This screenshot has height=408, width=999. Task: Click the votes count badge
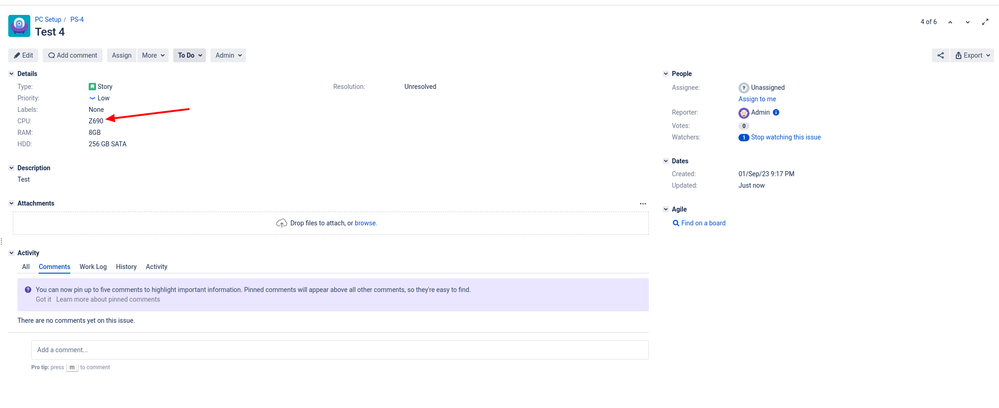coord(744,126)
